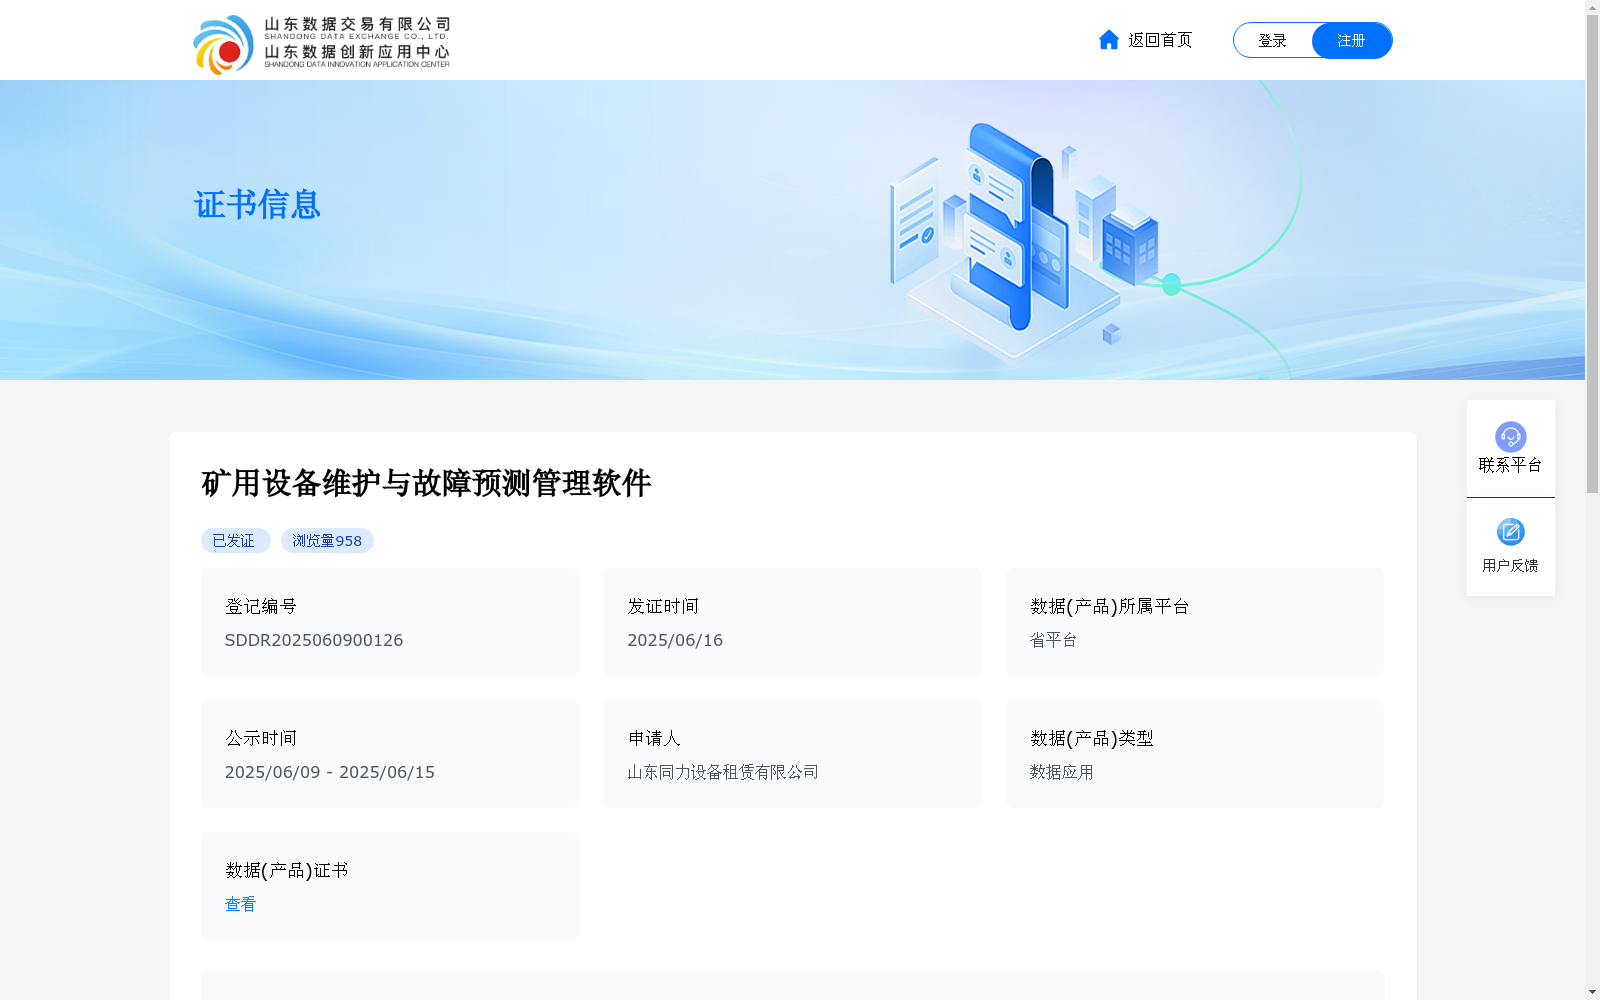Screen dimensions: 1600x1000
Task: Click the 联系平台 headset icon
Action: point(1510,437)
